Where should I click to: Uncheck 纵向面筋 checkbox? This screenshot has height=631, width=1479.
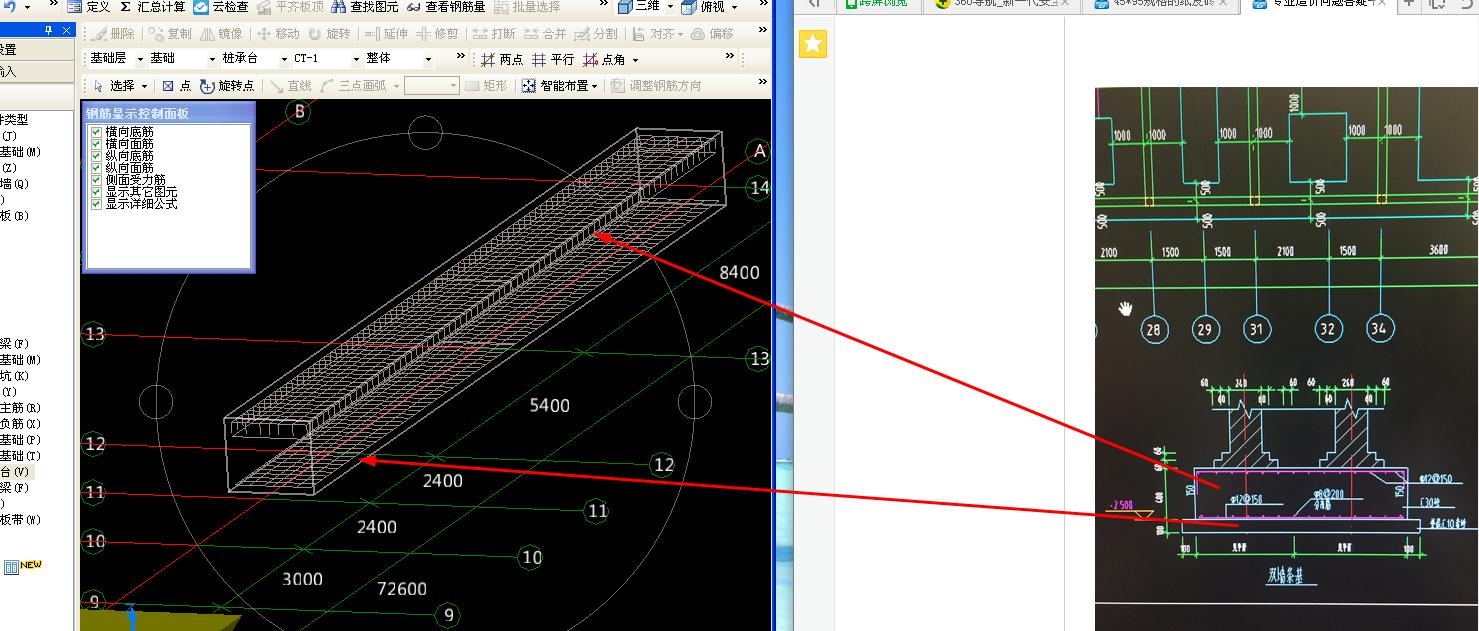pyautogui.click(x=96, y=168)
